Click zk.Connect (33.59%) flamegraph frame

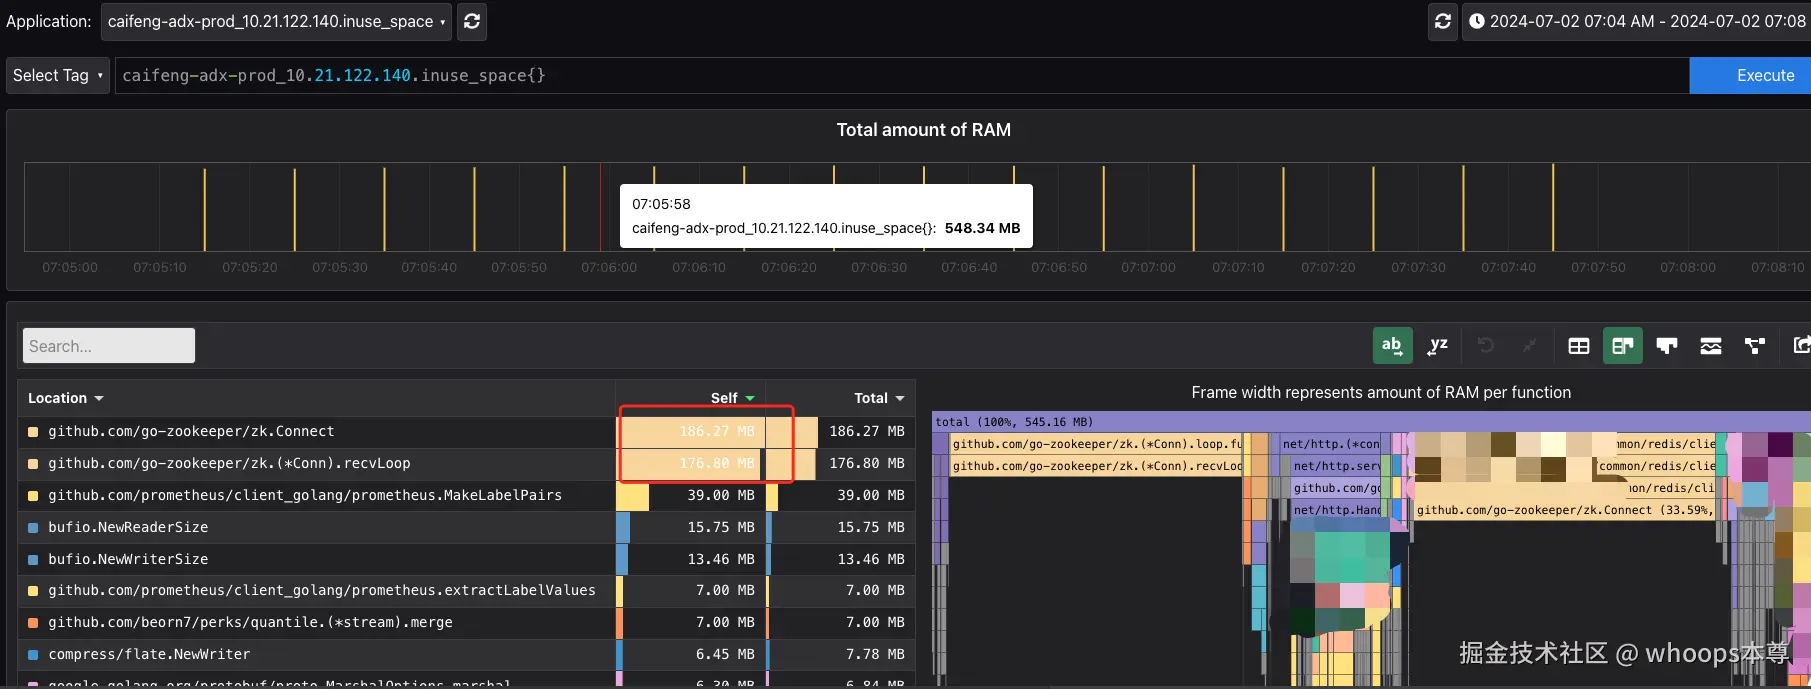tap(1564, 510)
